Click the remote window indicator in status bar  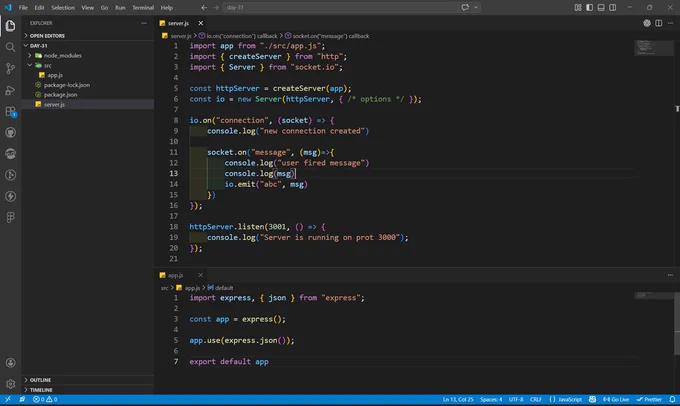click(8, 399)
